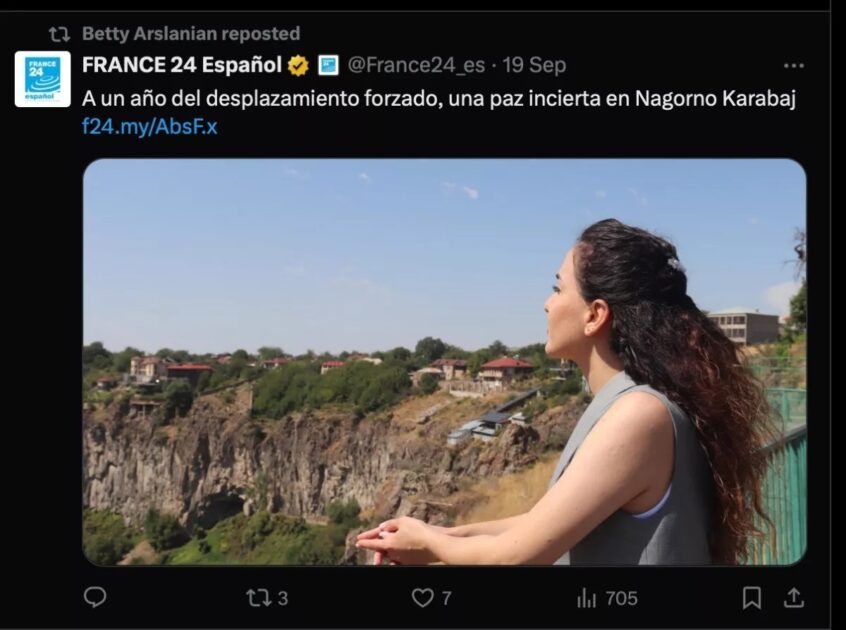This screenshot has height=630, width=846.
Task: Click the repost count of 3
Action: click(283, 598)
